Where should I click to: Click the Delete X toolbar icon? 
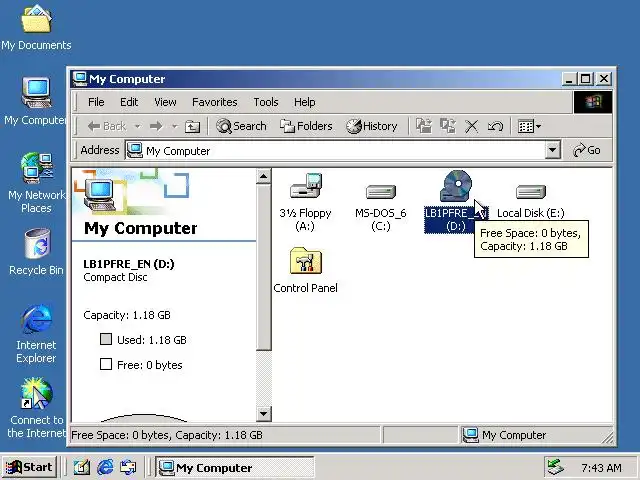pyautogui.click(x=471, y=126)
